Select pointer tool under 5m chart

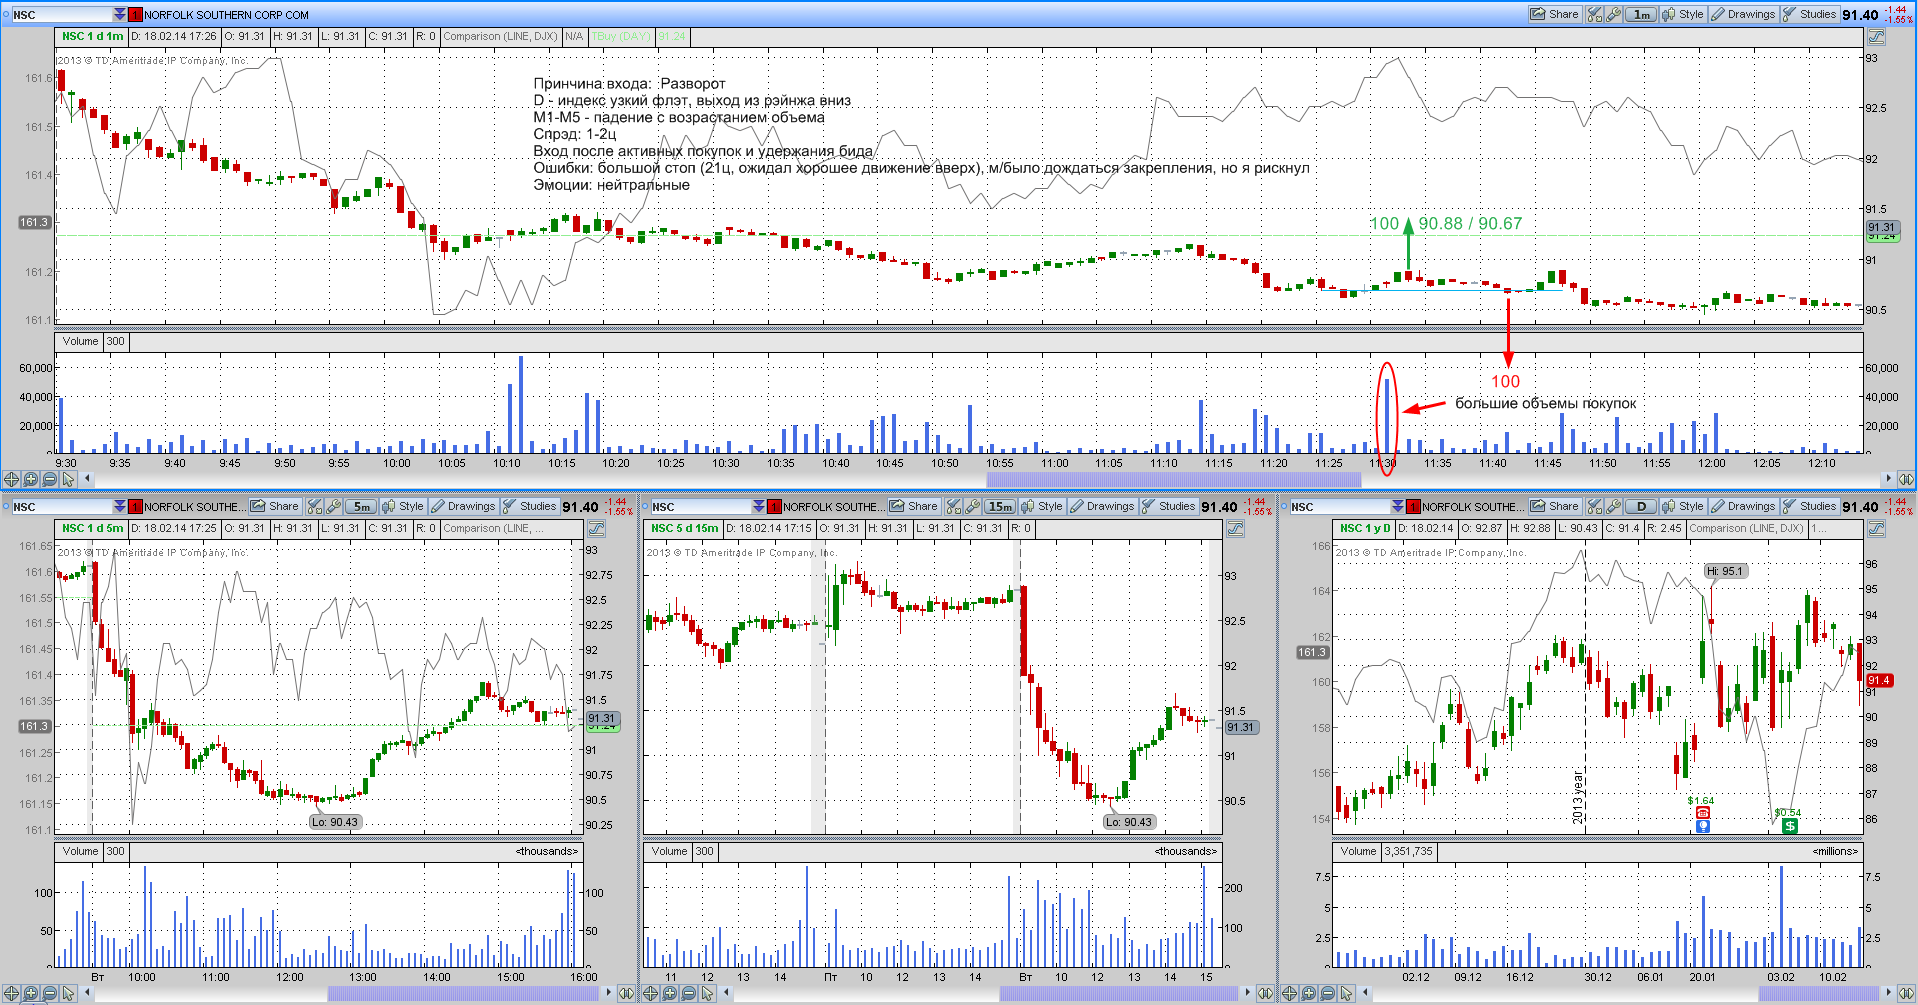tap(68, 993)
